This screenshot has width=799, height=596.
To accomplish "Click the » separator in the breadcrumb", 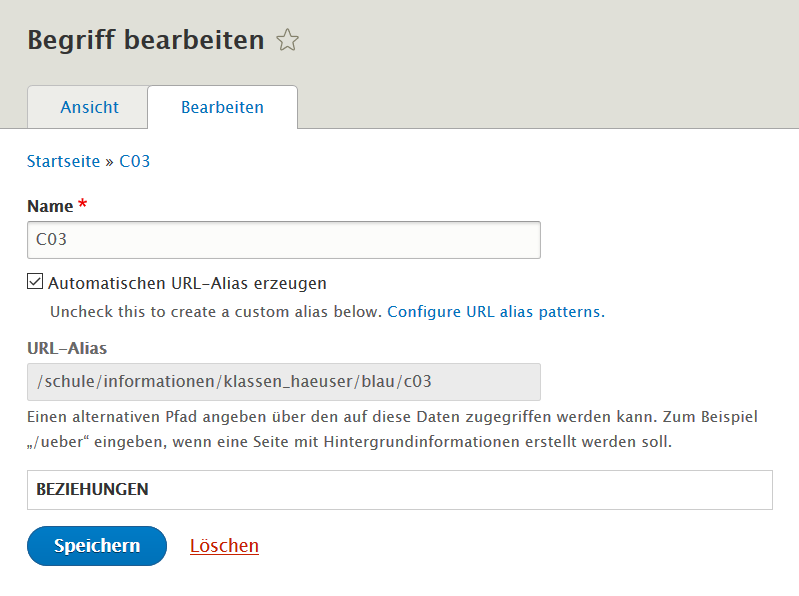I will (x=110, y=161).
